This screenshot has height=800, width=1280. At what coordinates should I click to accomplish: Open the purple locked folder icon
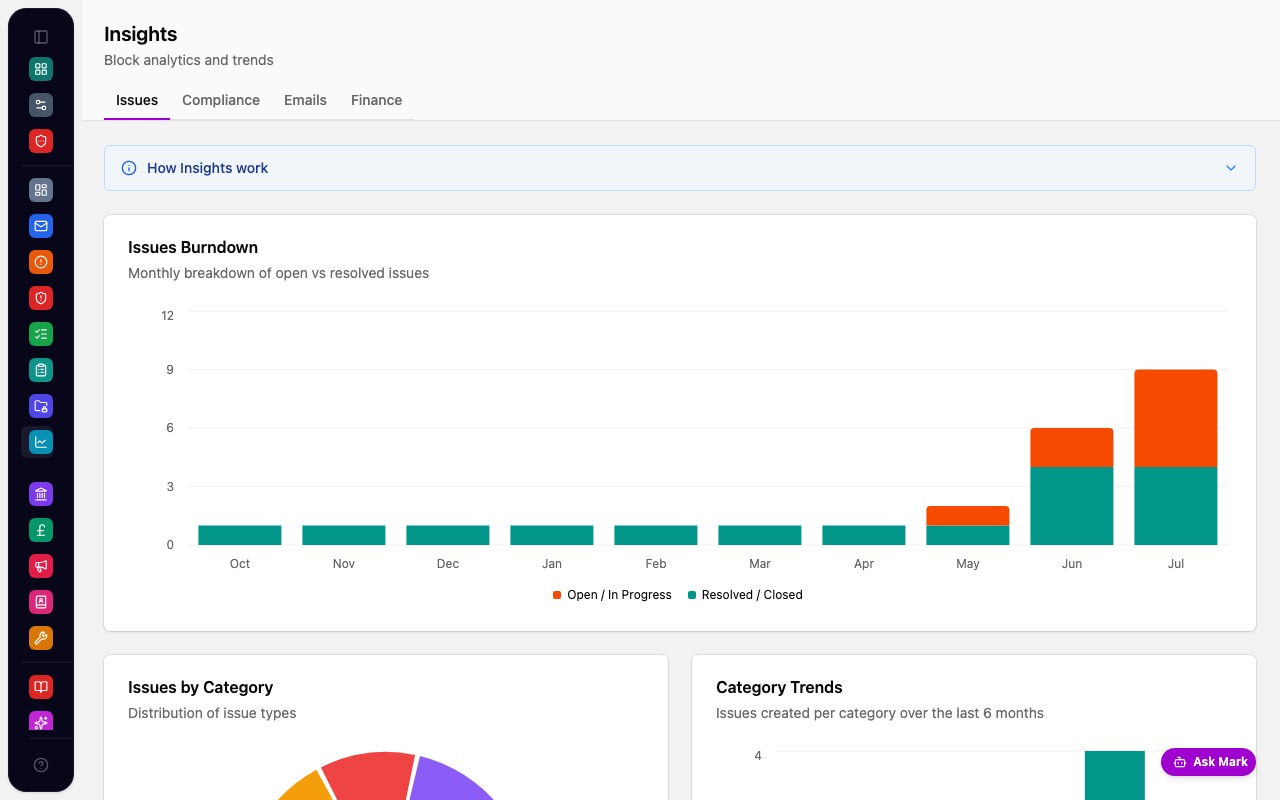pyautogui.click(x=41, y=406)
